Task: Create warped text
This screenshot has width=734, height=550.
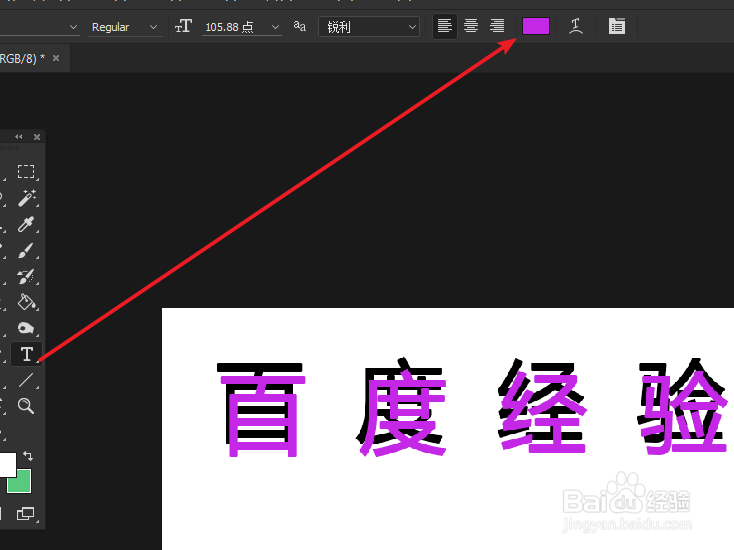Action: [x=576, y=26]
